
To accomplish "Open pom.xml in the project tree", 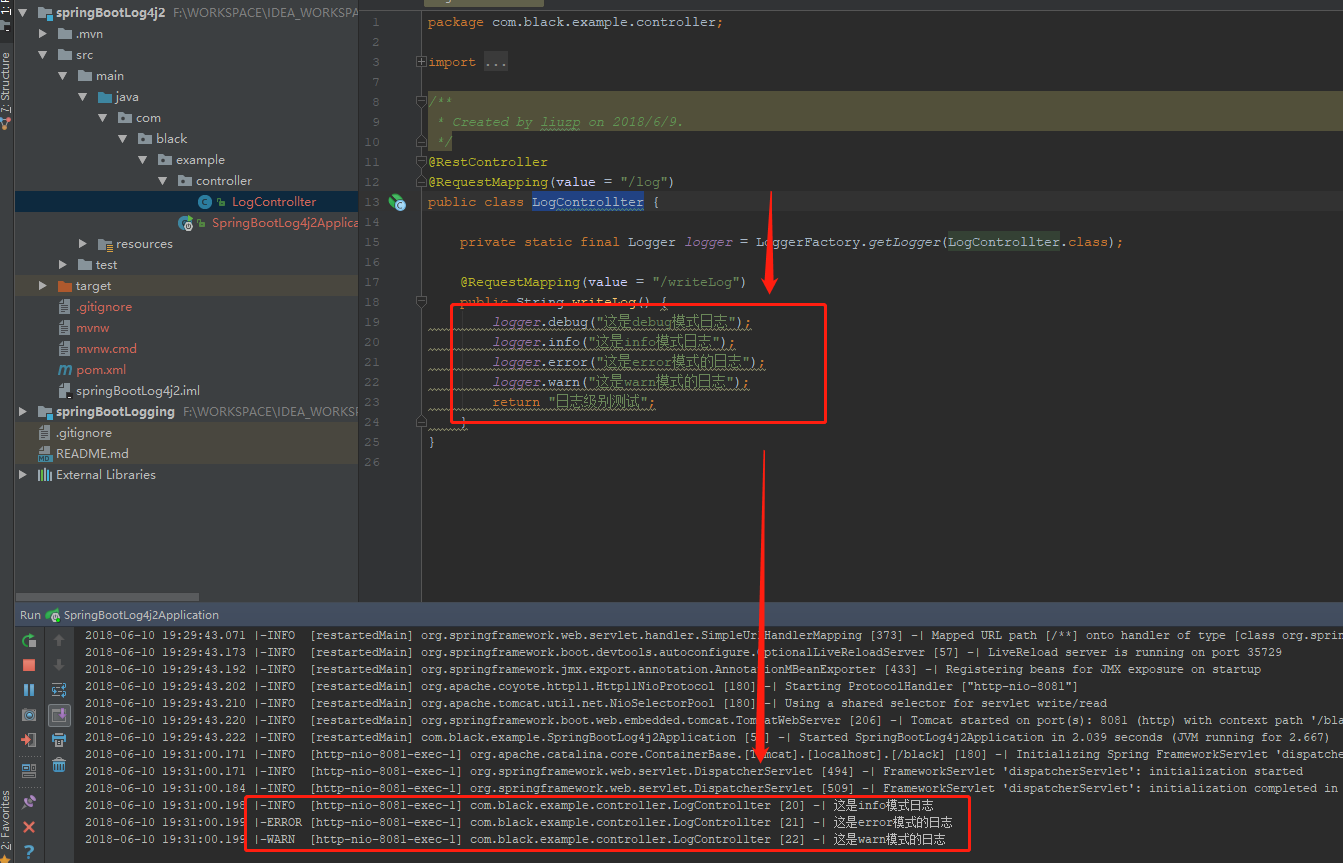I will pyautogui.click(x=101, y=370).
